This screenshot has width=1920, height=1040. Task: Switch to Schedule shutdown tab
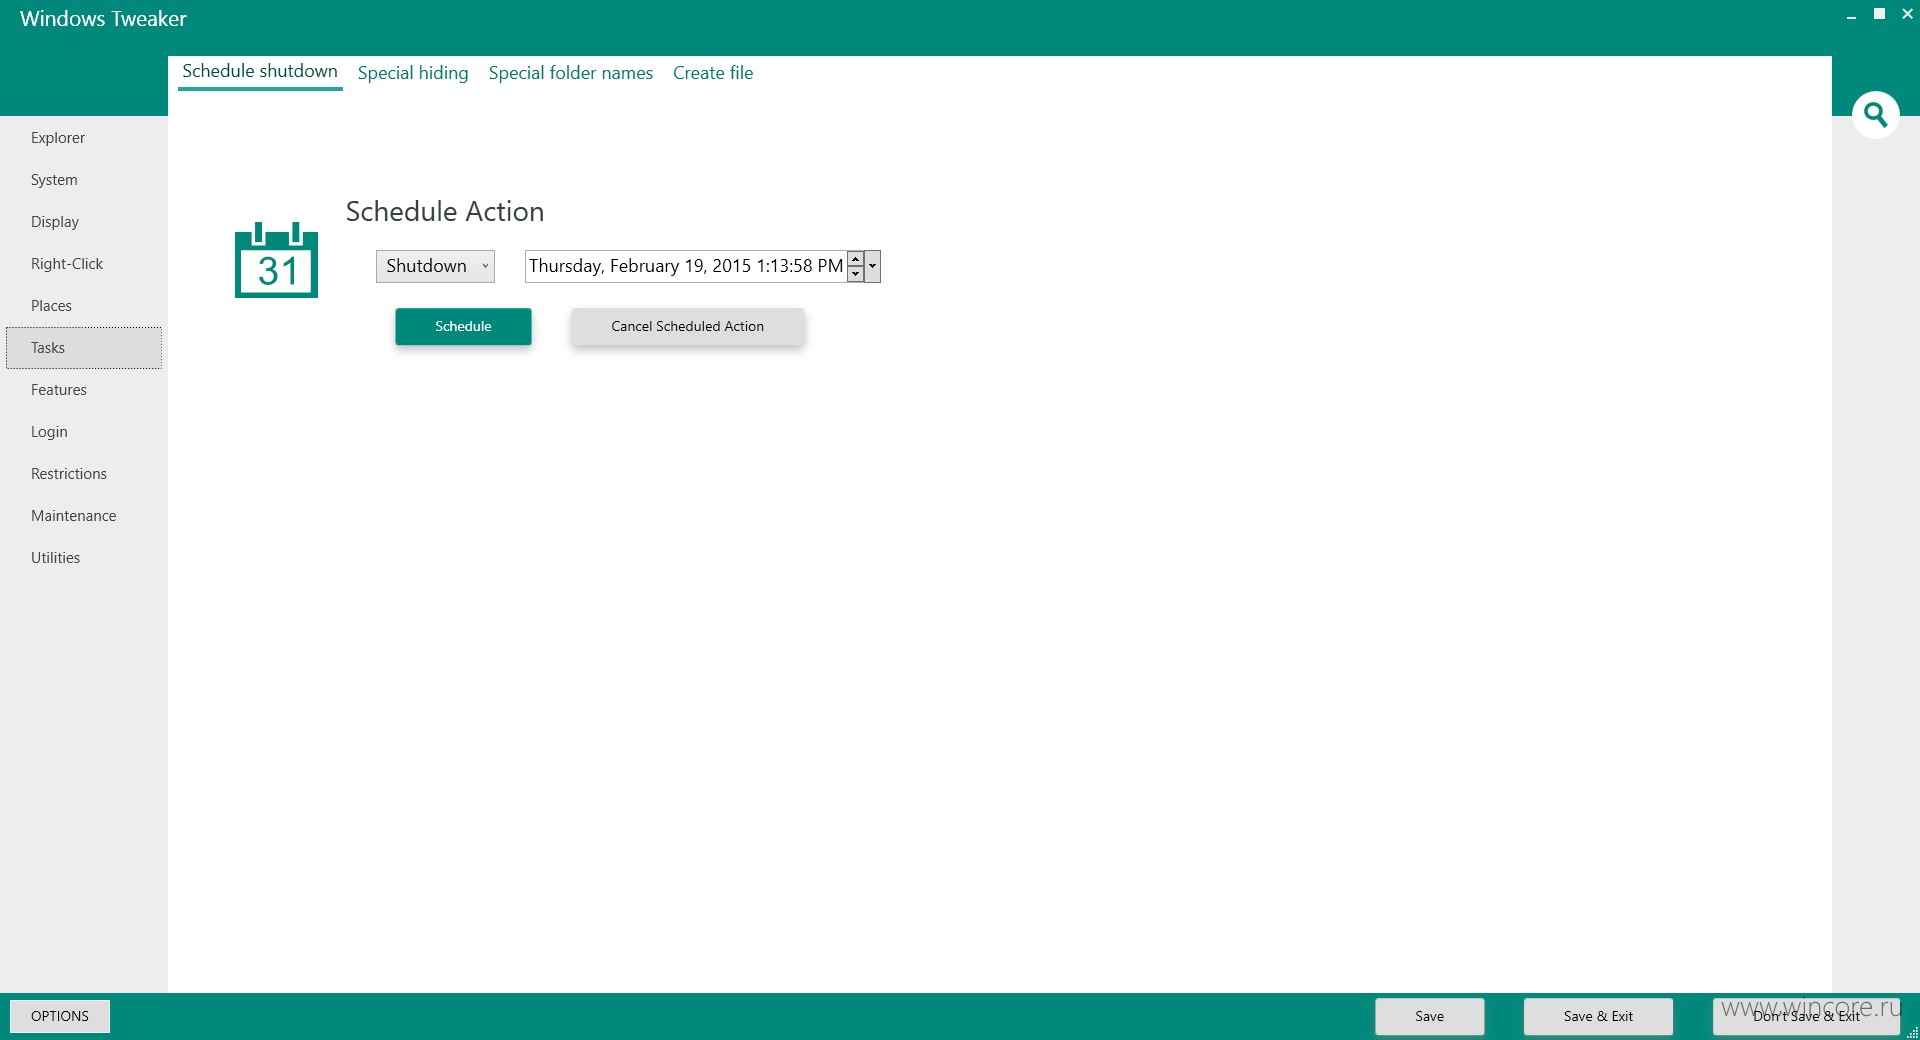tap(260, 72)
